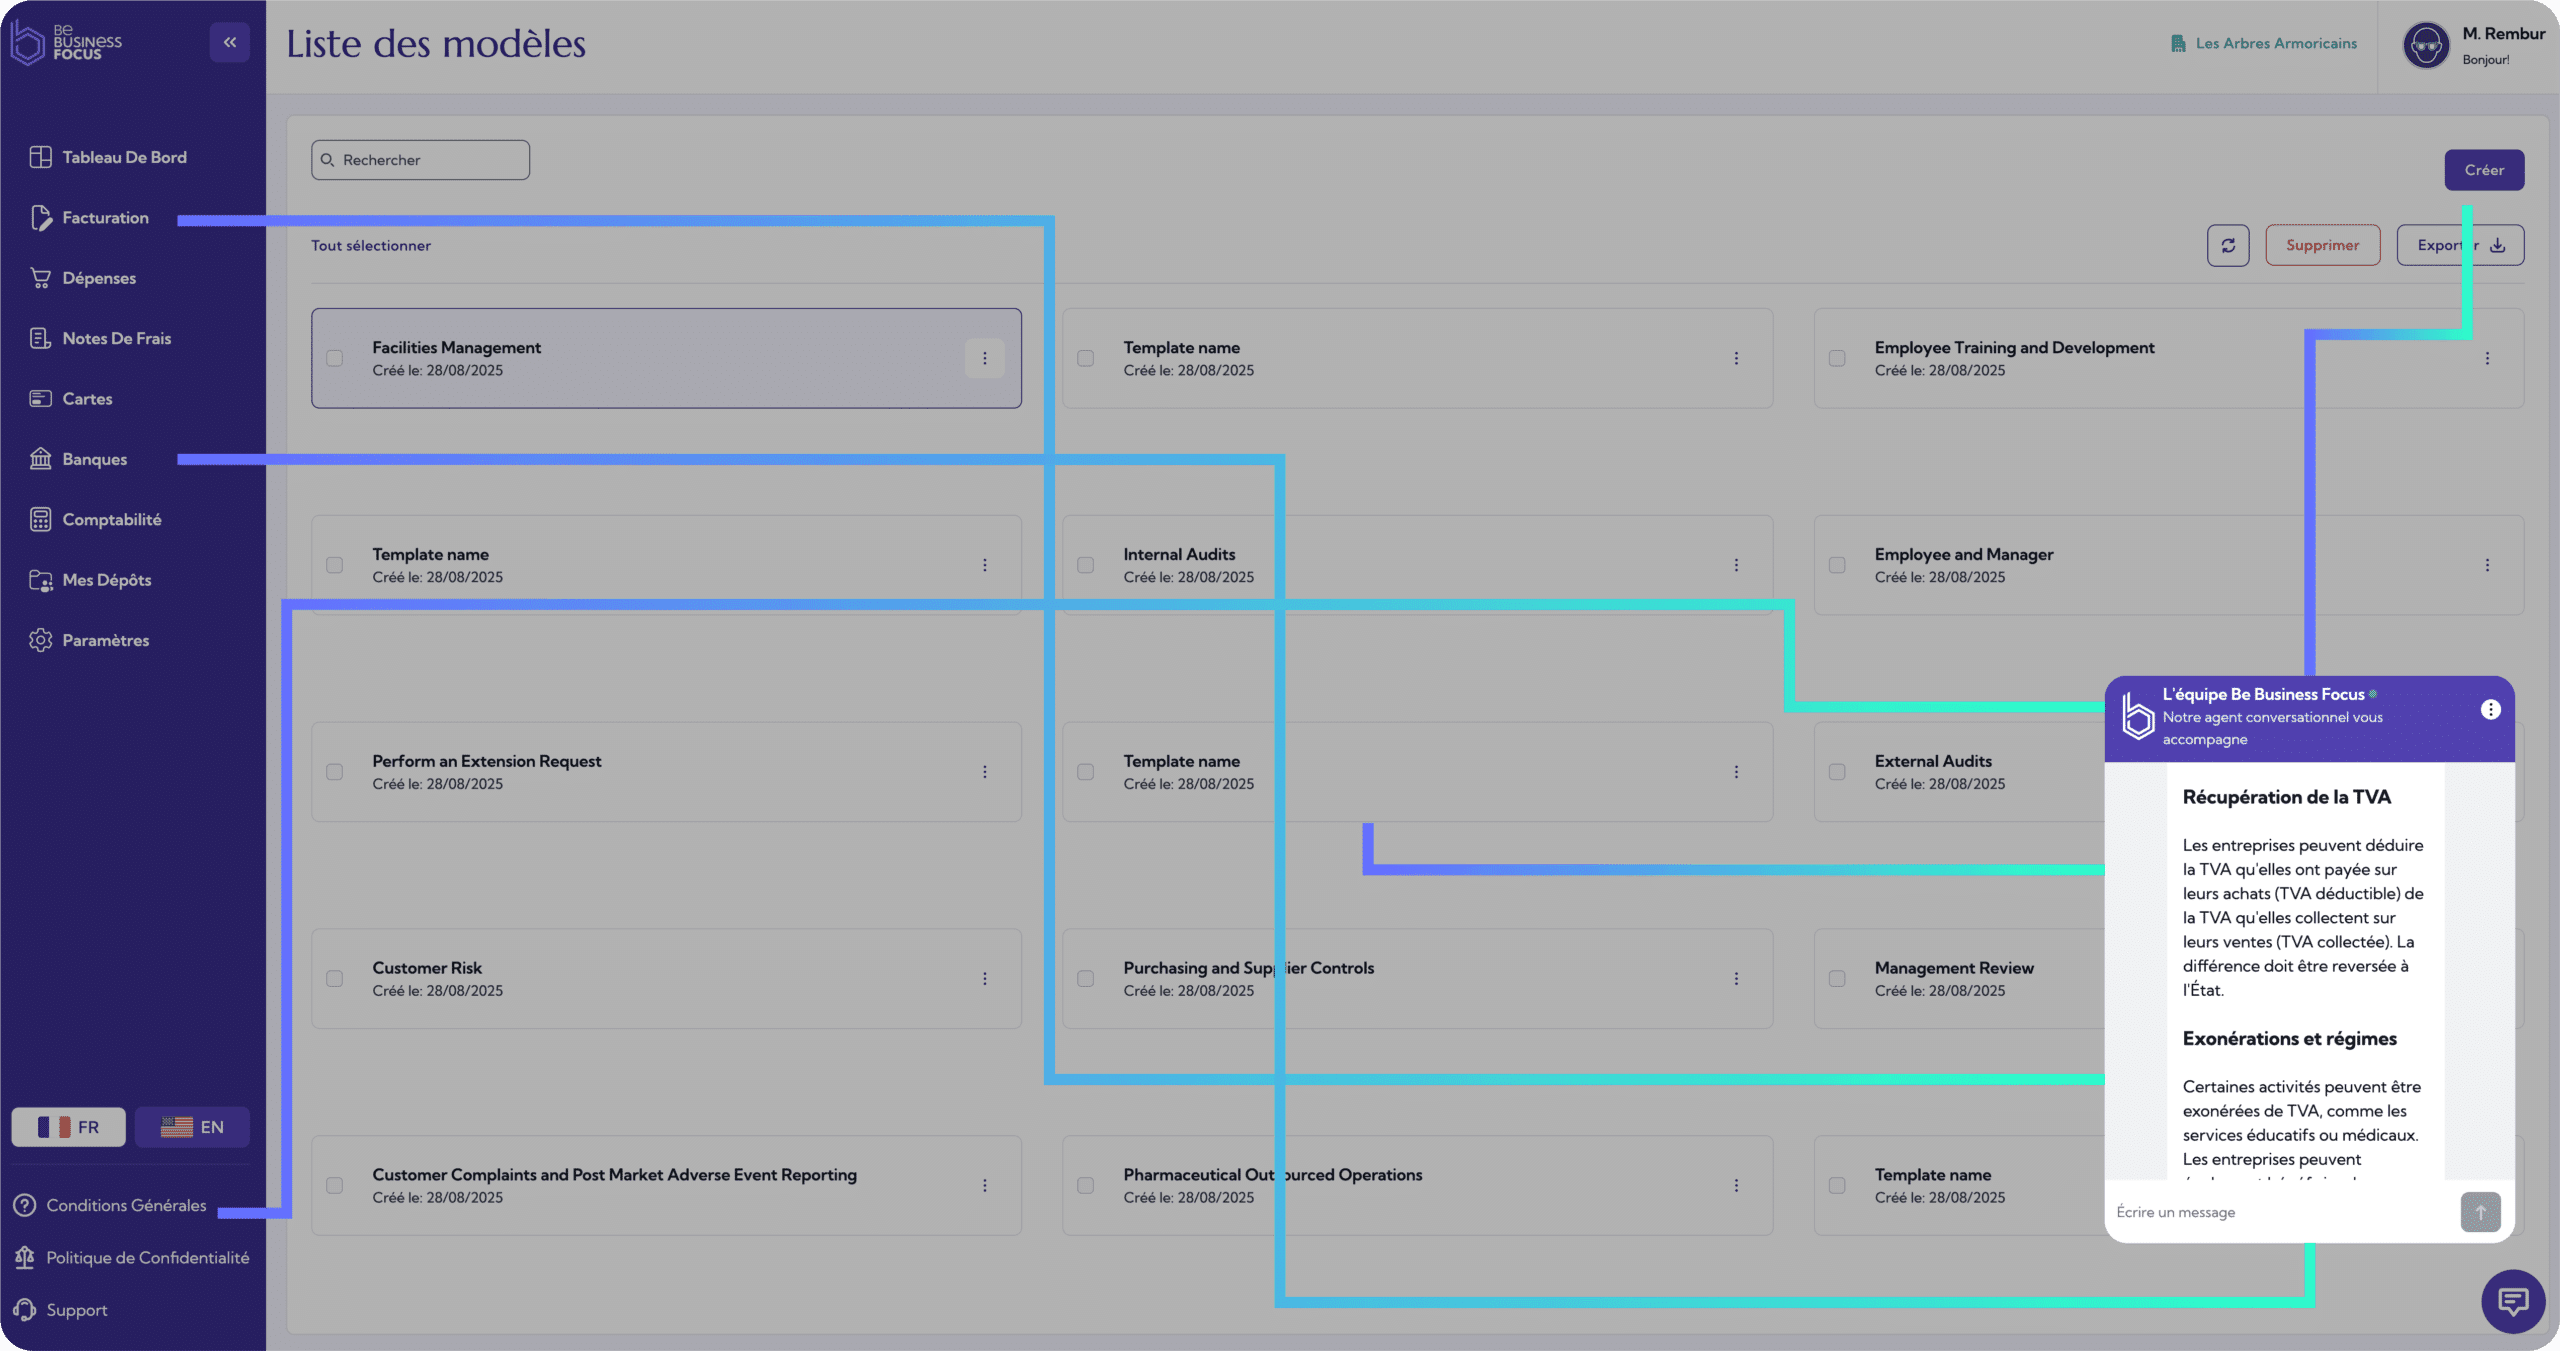The image size is (2560, 1351).
Task: Open chat widget options menu icon
Action: 2490,709
